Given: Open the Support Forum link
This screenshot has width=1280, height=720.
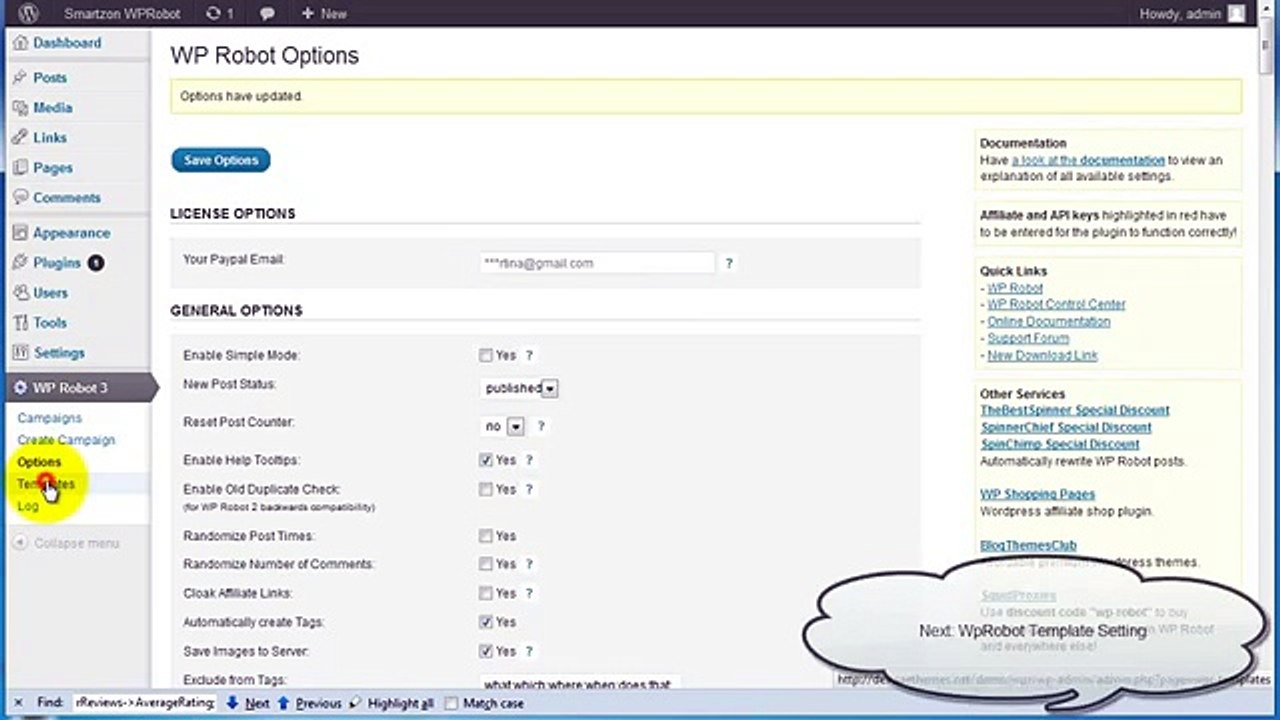Looking at the screenshot, I should (1028, 338).
